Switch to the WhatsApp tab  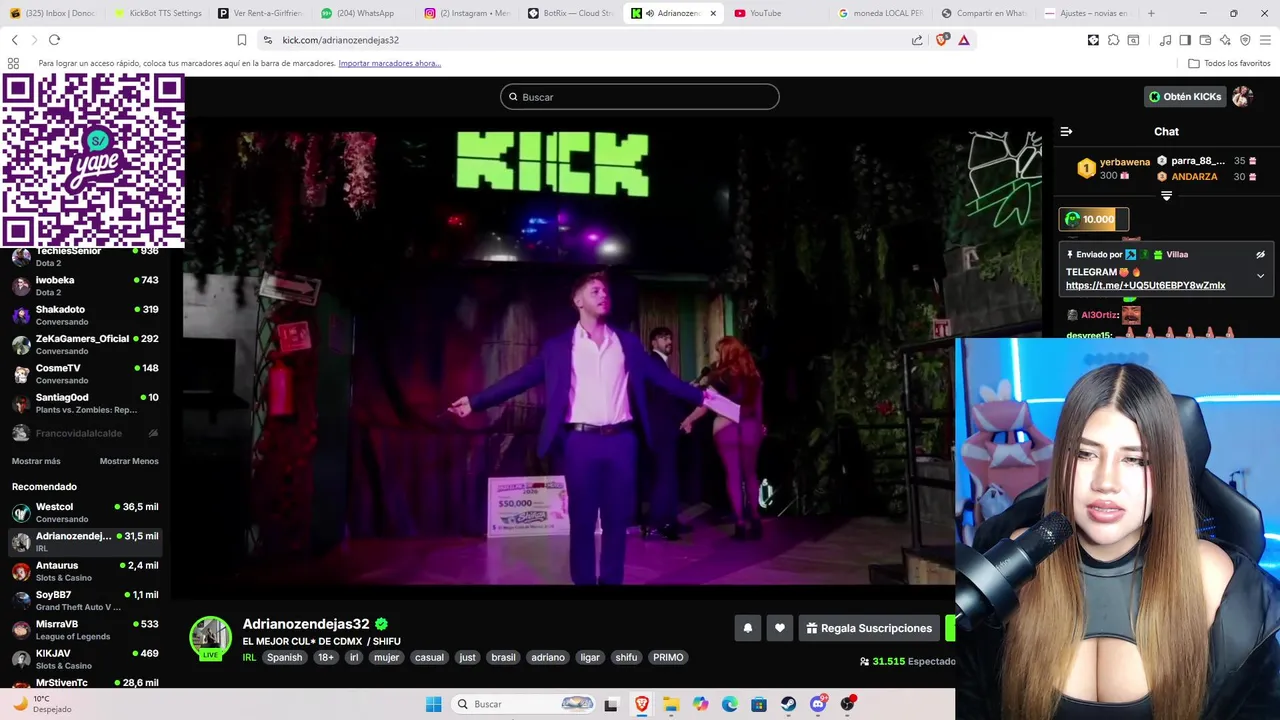click(364, 13)
